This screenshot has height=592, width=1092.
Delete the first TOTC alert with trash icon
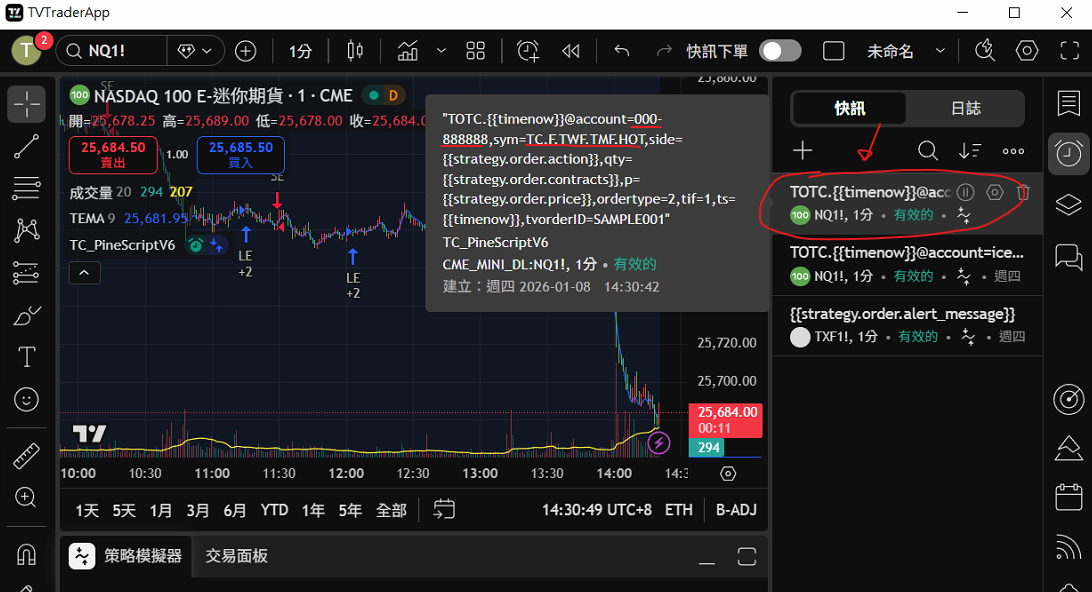coord(1023,192)
